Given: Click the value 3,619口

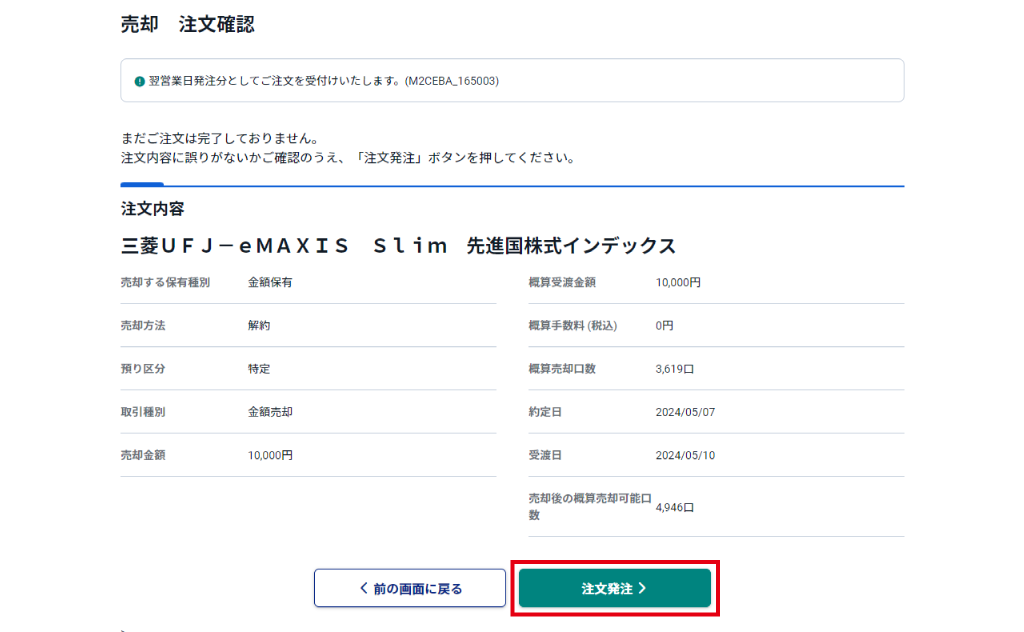Looking at the screenshot, I should click(x=675, y=369).
